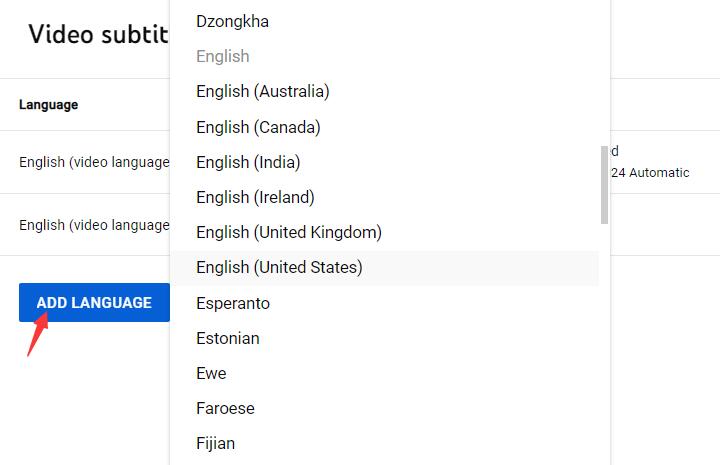Choose English (Australia) in the dropdown
This screenshot has height=465, width=720.
[262, 91]
